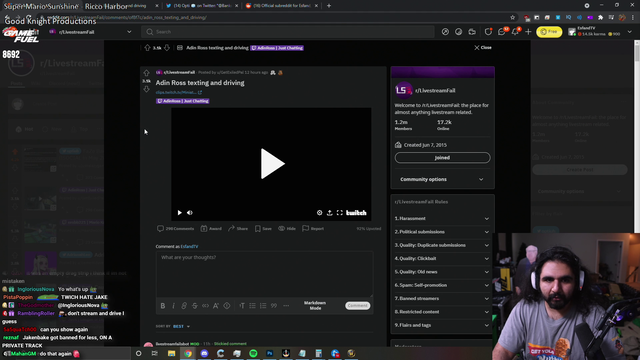
Task: Insert quote block in comment editor
Action: coord(274,306)
